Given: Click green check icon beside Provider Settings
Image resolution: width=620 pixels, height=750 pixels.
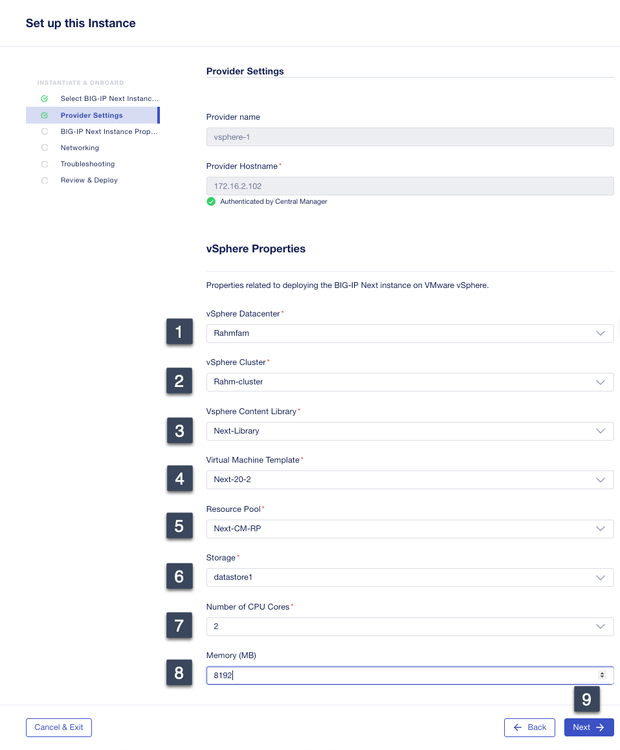Looking at the screenshot, I should click(45, 115).
